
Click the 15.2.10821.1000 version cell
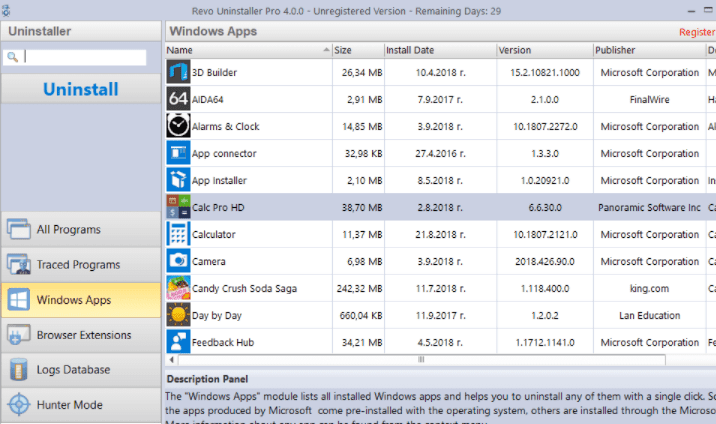click(545, 73)
